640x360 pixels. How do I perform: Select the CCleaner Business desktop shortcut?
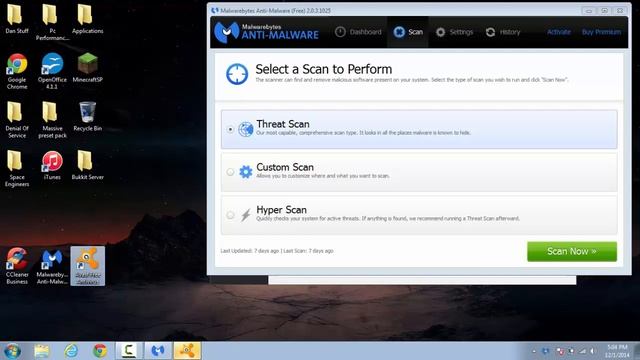[17, 266]
